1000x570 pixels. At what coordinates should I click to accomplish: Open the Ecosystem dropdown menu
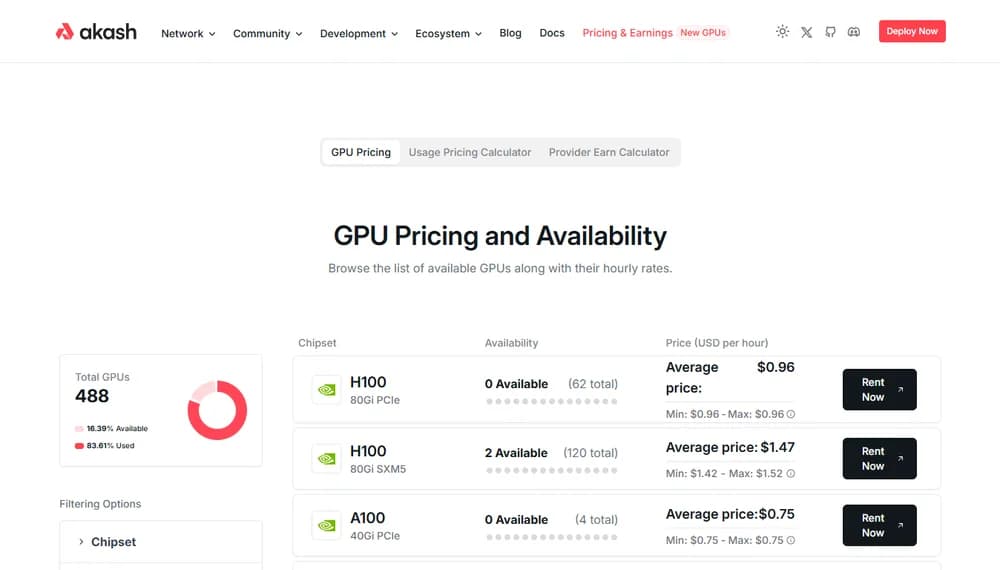[448, 33]
